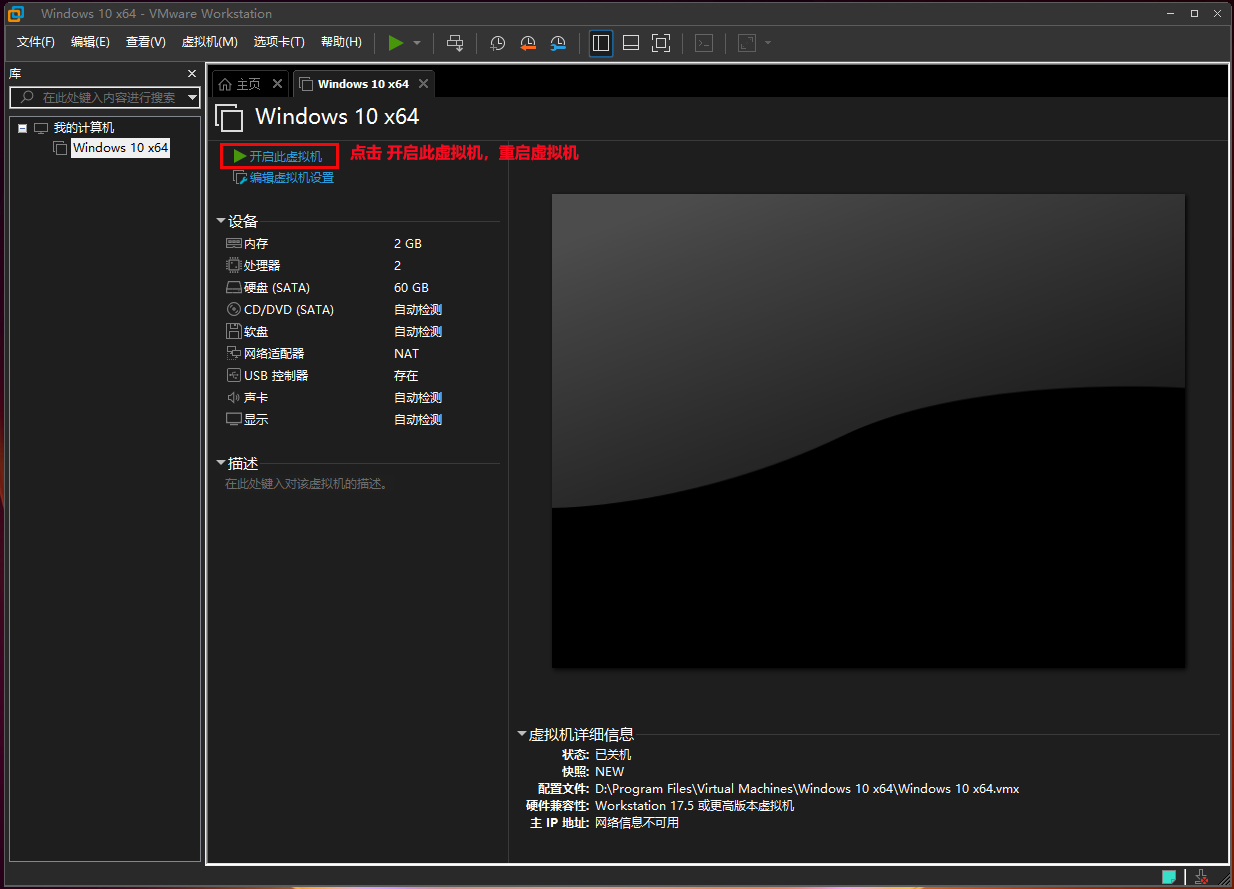Open 编辑虚拟机设置 link
This screenshot has height=889, width=1234.
(x=291, y=178)
